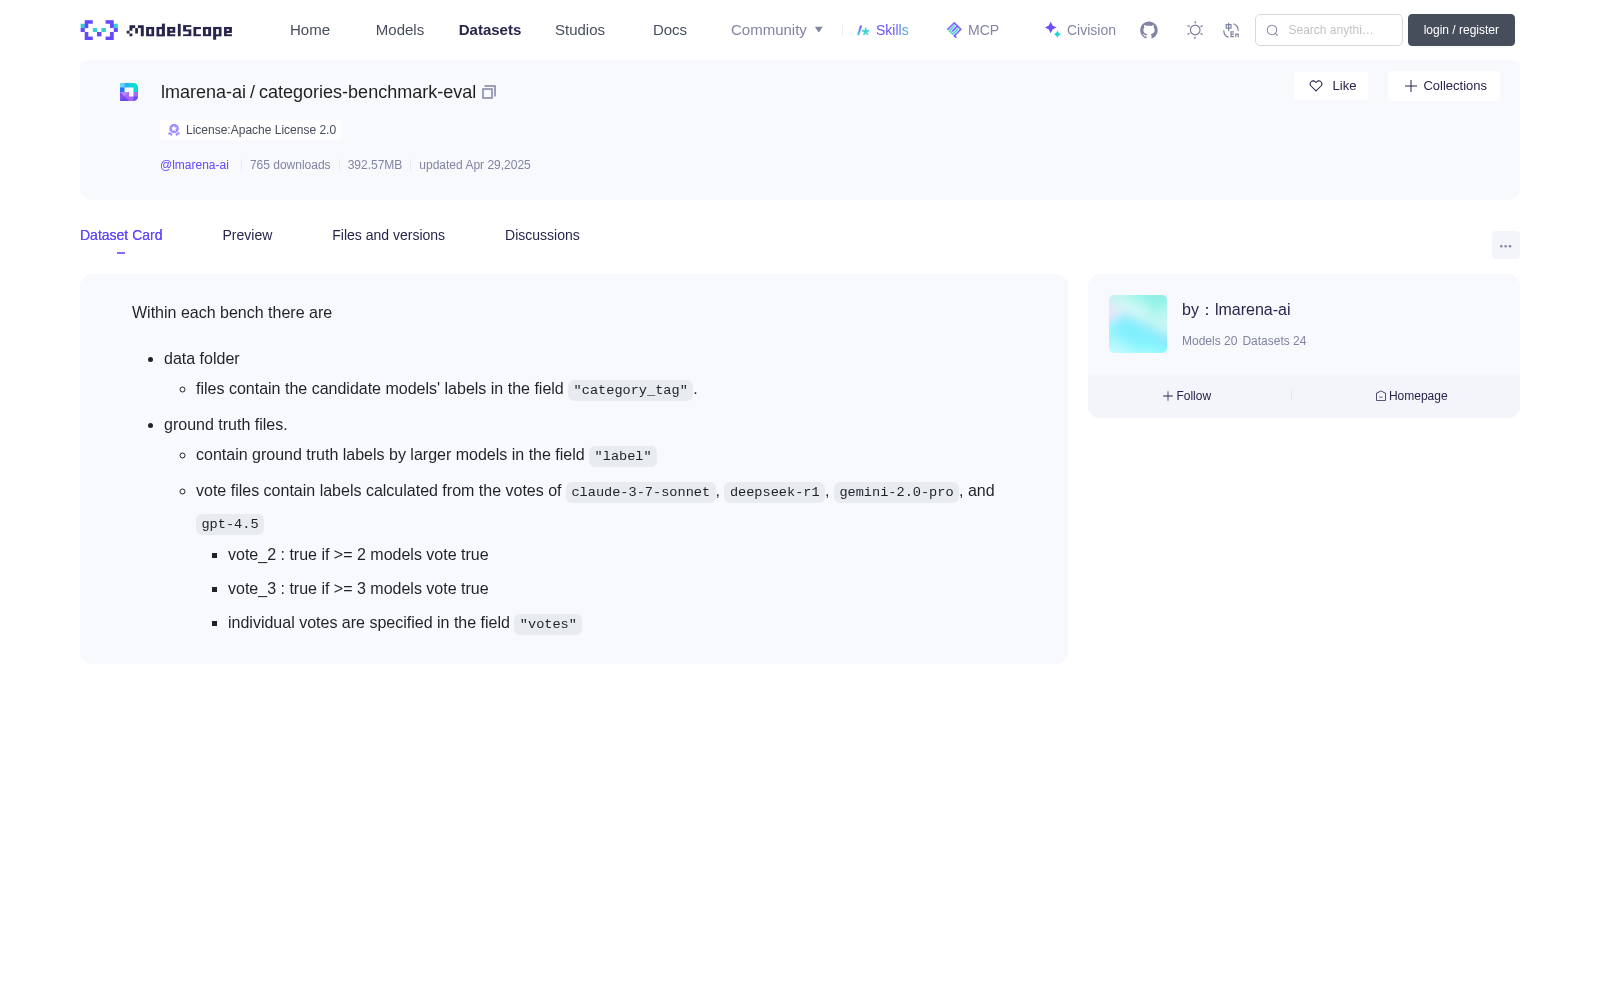Focus the Search anything input field

1329,30
